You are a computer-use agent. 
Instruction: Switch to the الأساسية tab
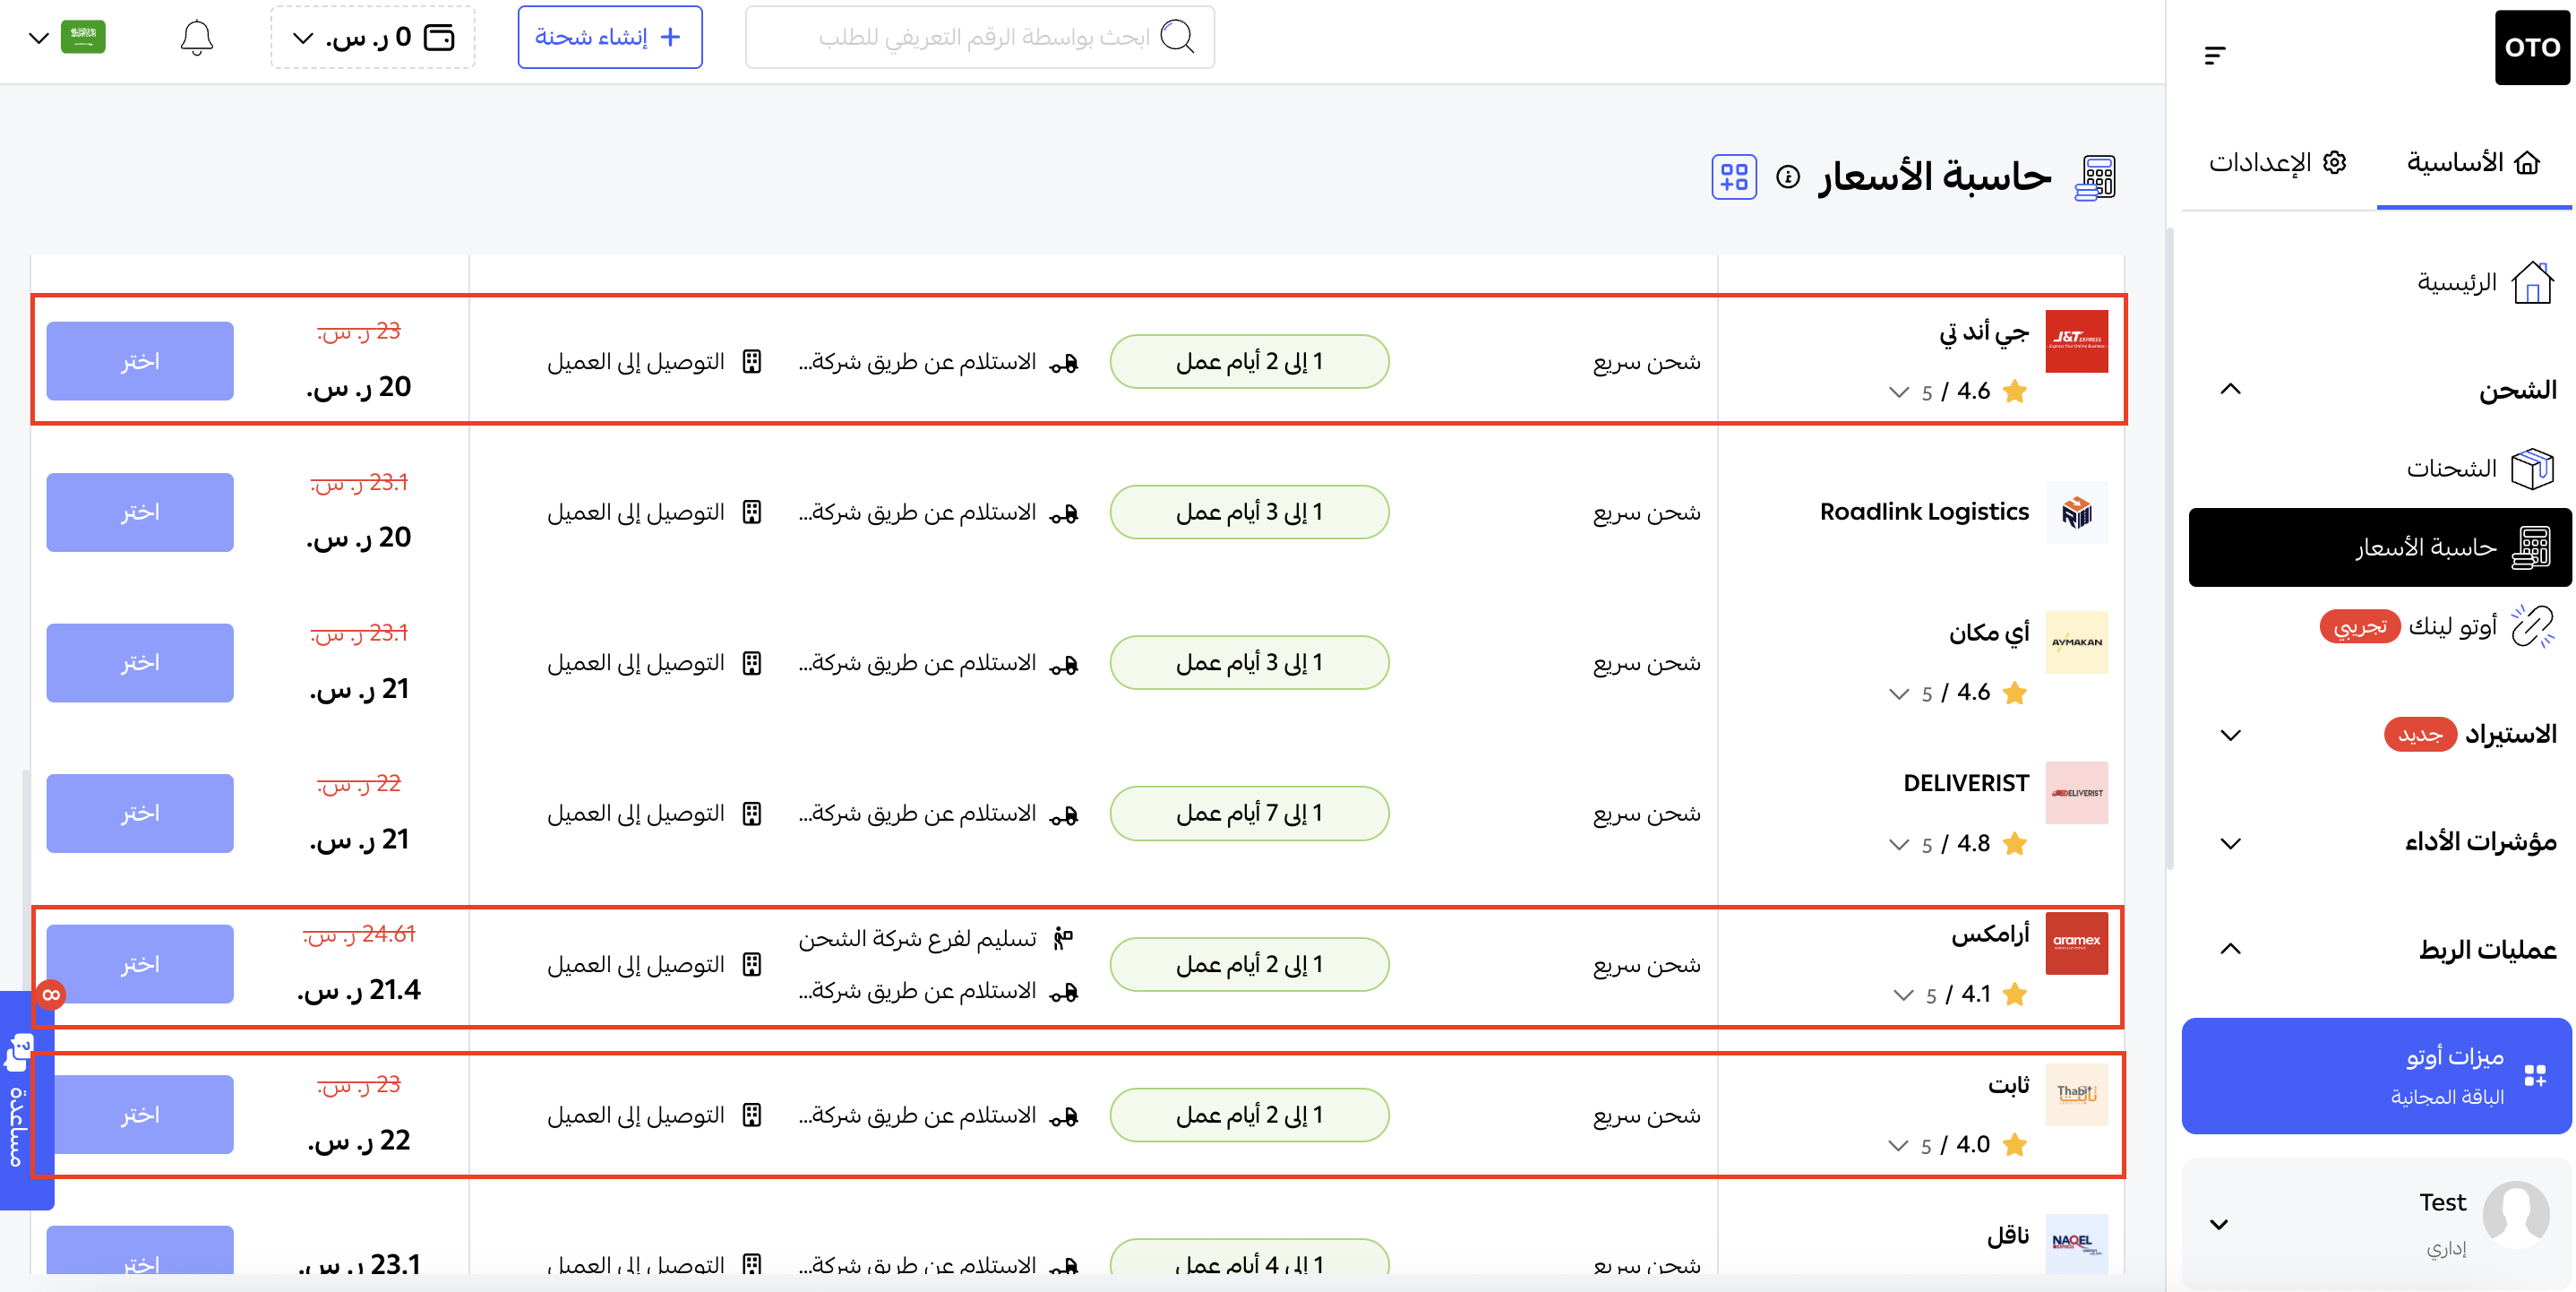2473,162
